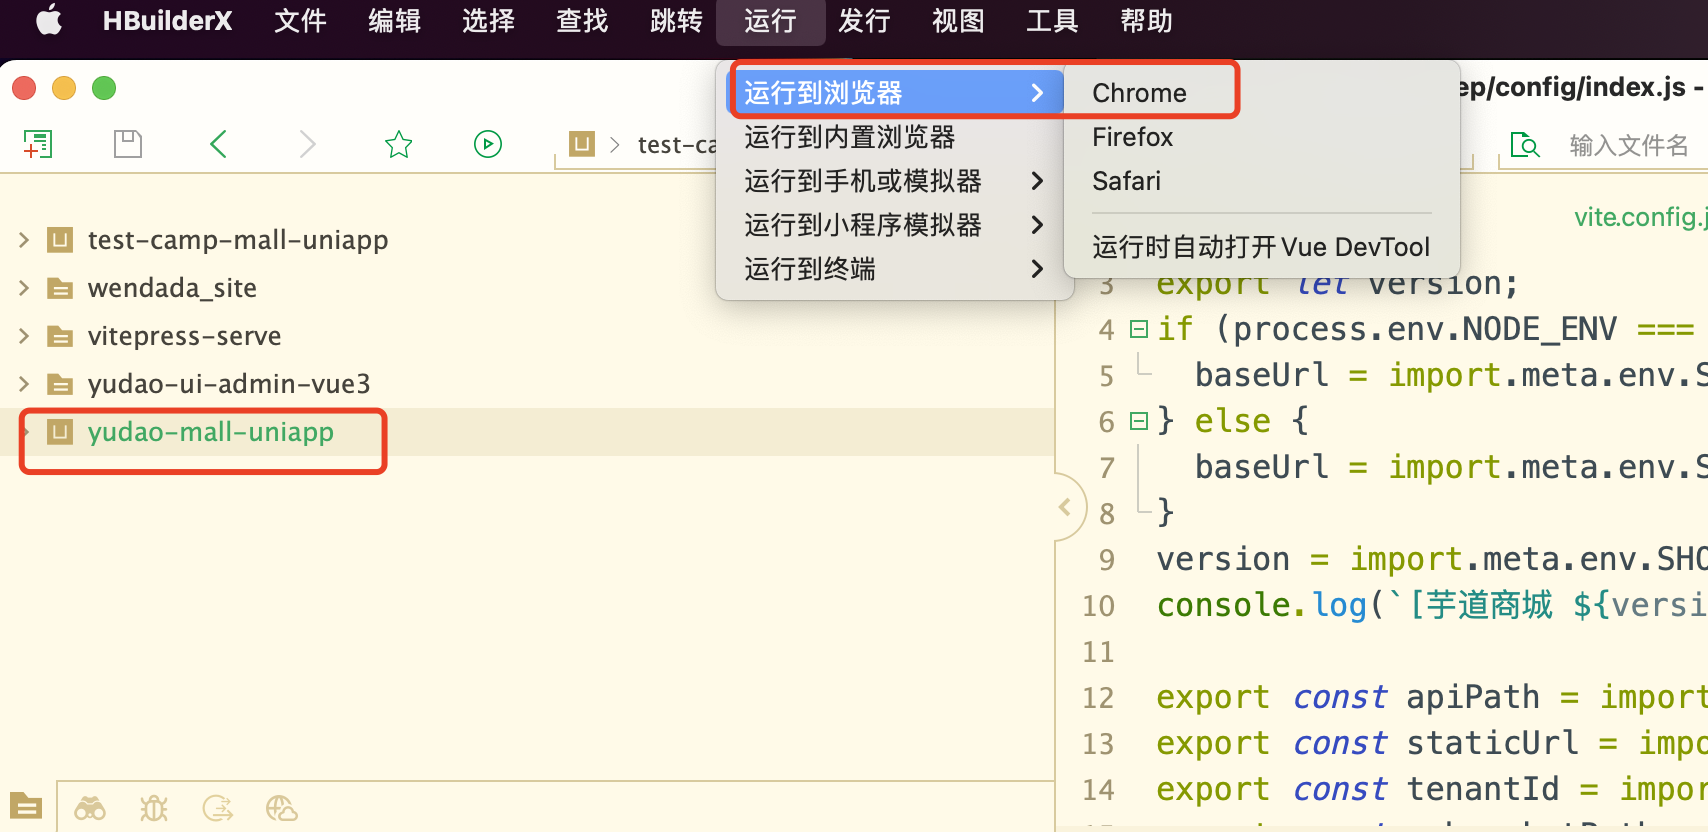Click the test-ca breadcrumb path segment
The height and width of the screenshot is (832, 1708).
pyautogui.click(x=677, y=145)
